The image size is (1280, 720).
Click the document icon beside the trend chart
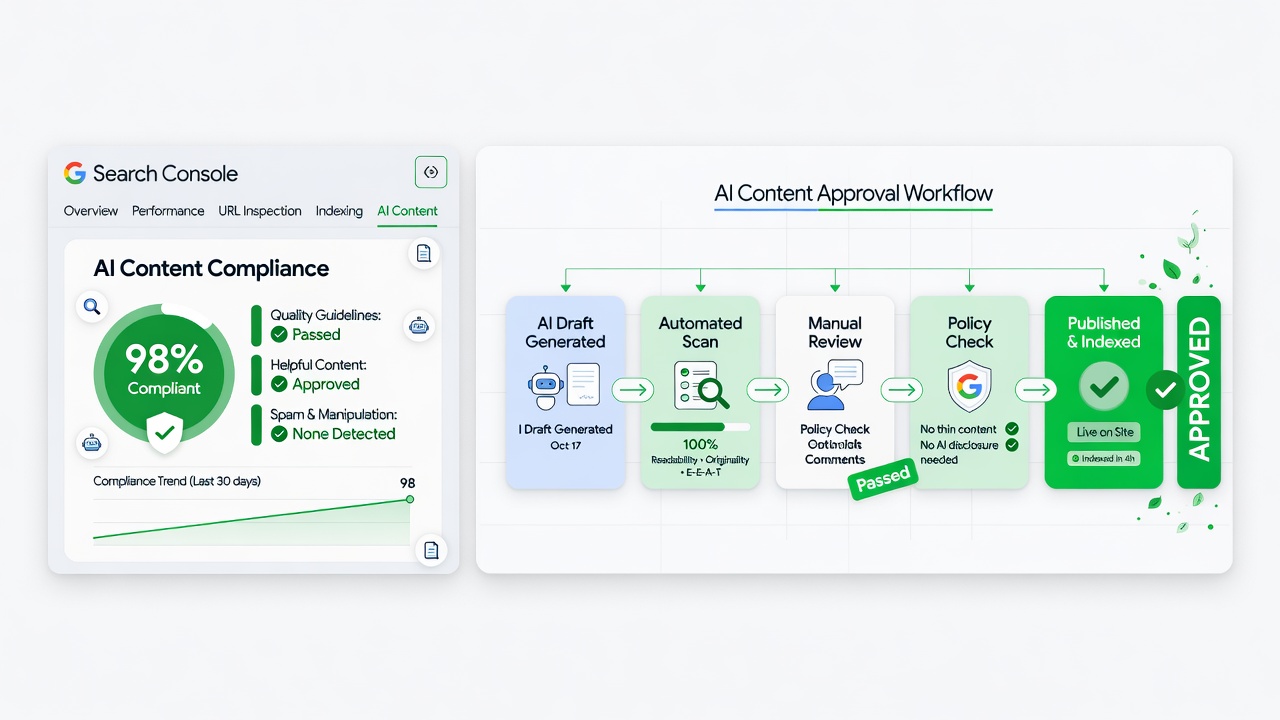pos(431,550)
